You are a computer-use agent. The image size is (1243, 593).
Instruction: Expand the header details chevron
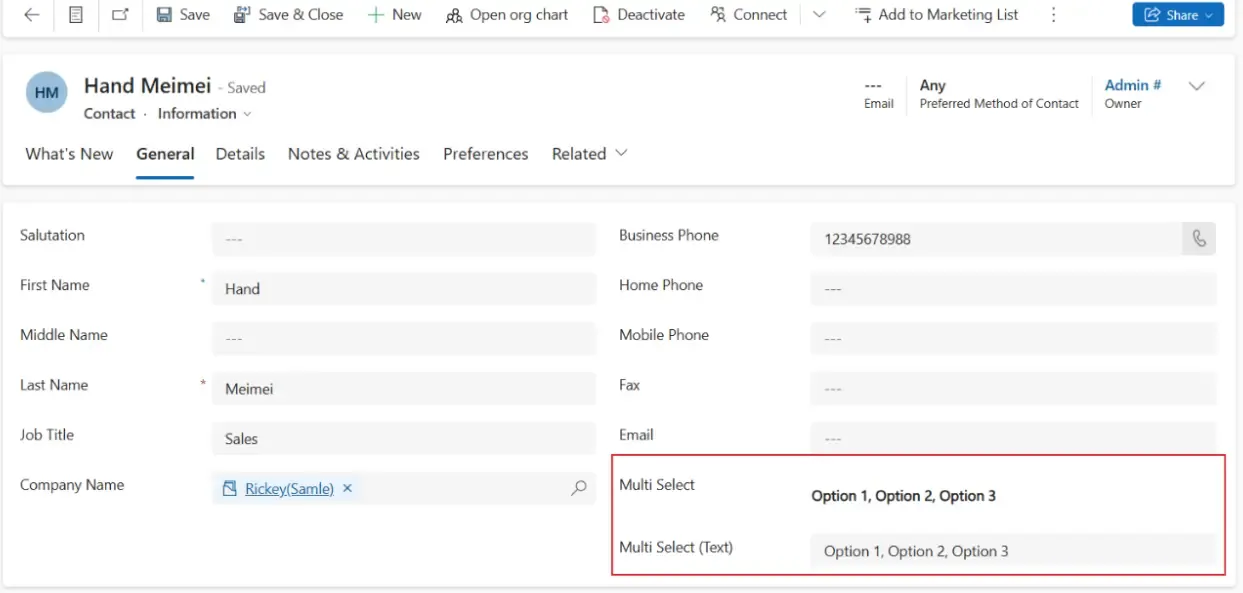(x=1196, y=86)
